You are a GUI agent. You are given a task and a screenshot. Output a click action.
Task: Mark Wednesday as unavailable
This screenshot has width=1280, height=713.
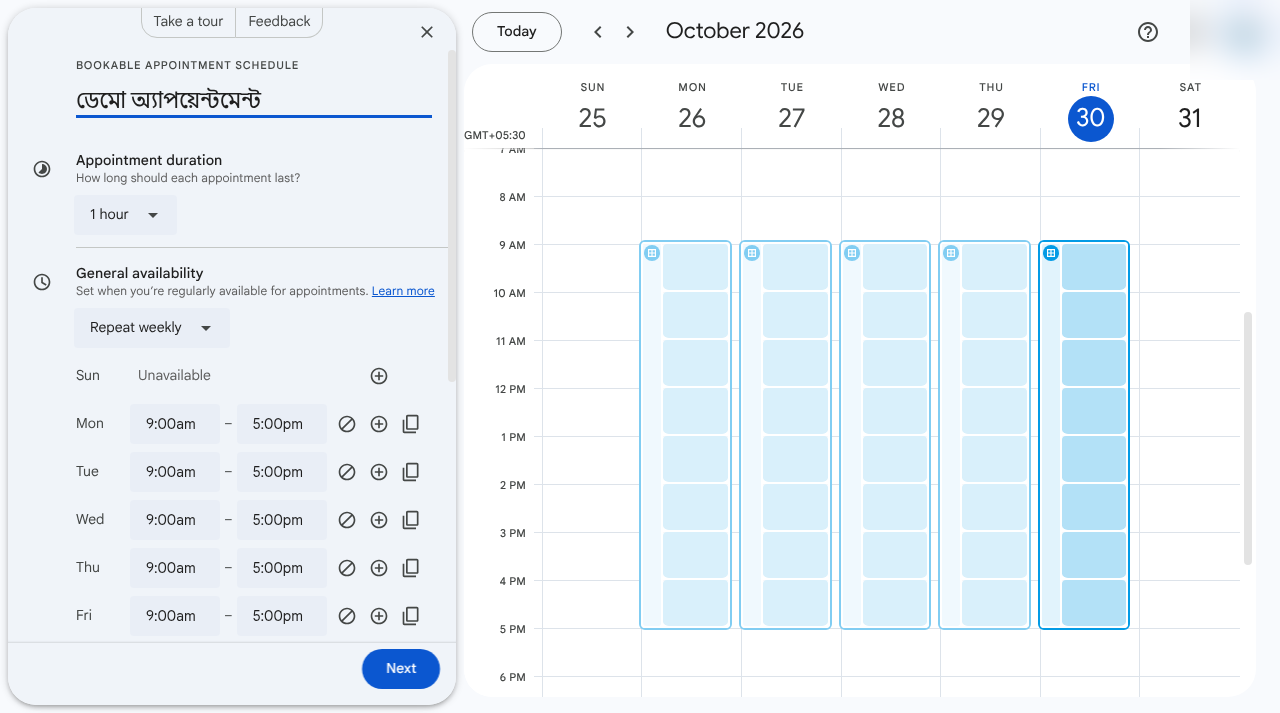pos(347,520)
